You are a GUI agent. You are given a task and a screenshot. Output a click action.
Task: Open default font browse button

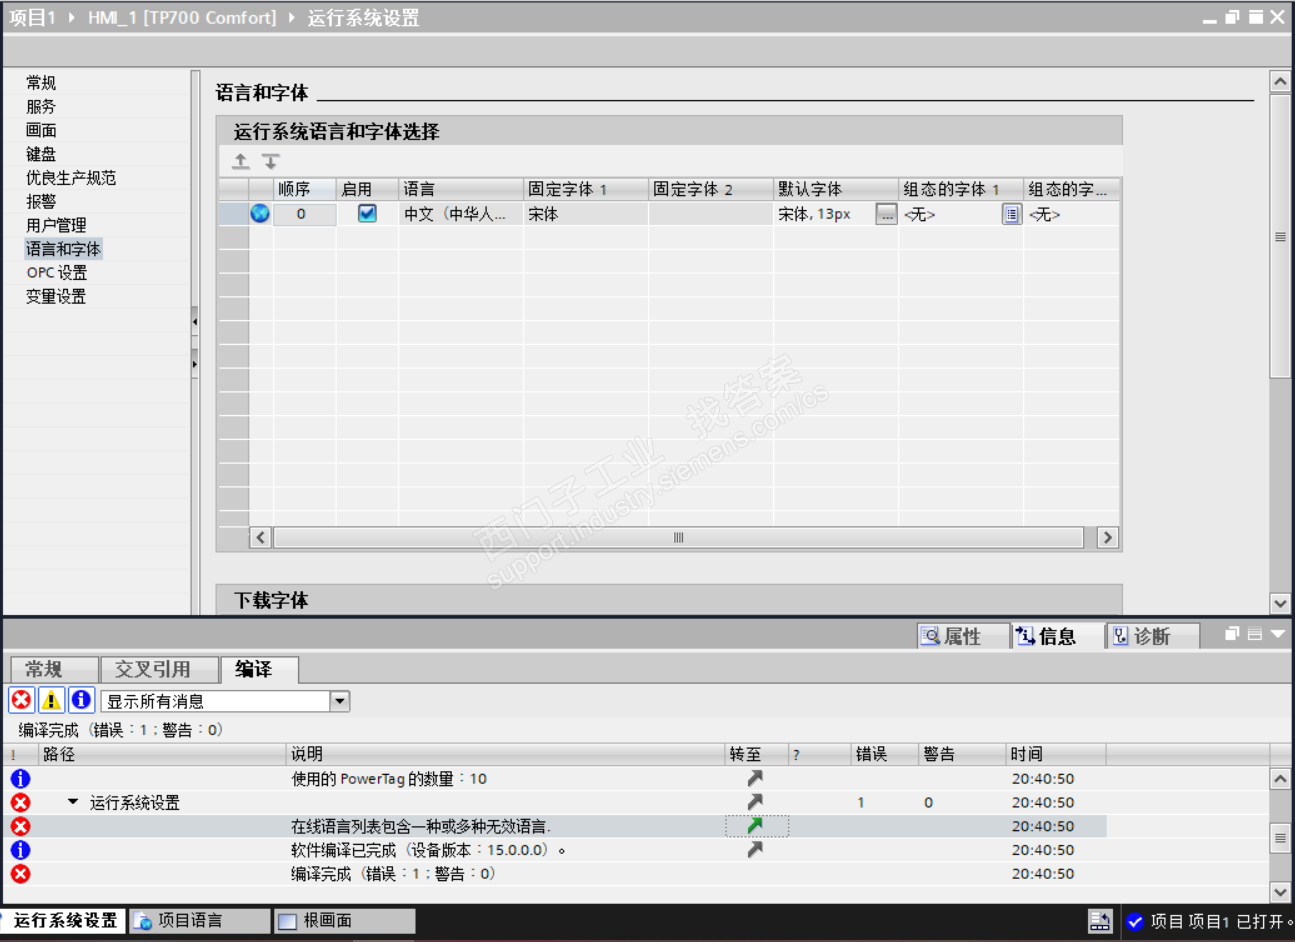[x=886, y=214]
